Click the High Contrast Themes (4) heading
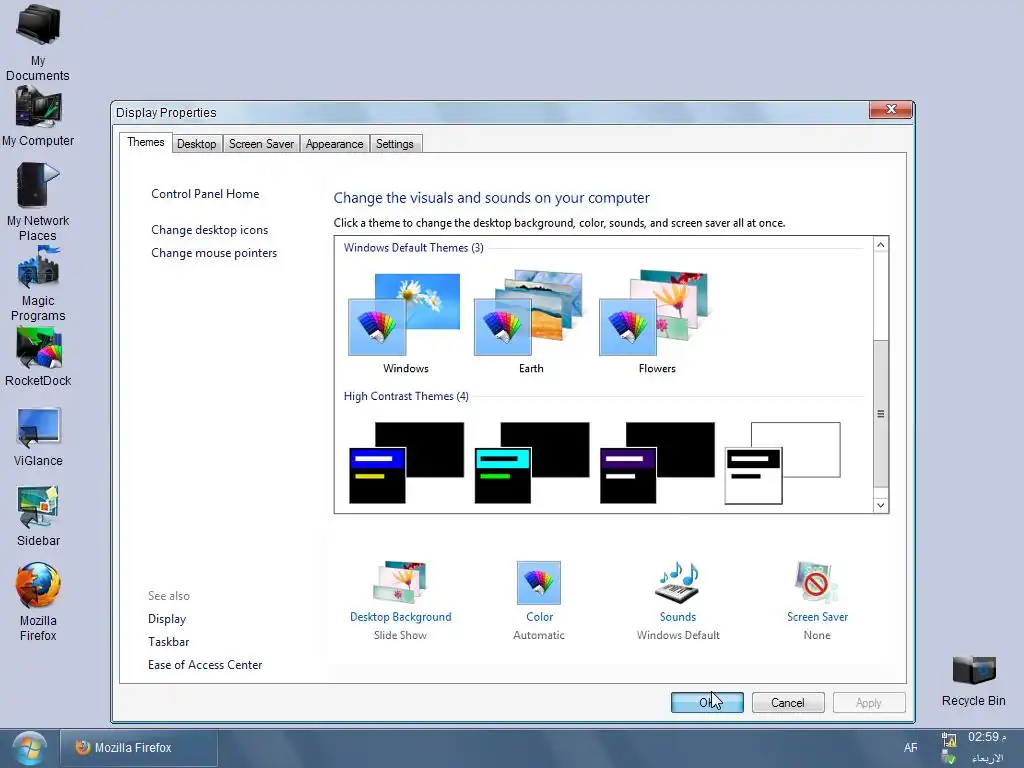 pyautogui.click(x=406, y=396)
